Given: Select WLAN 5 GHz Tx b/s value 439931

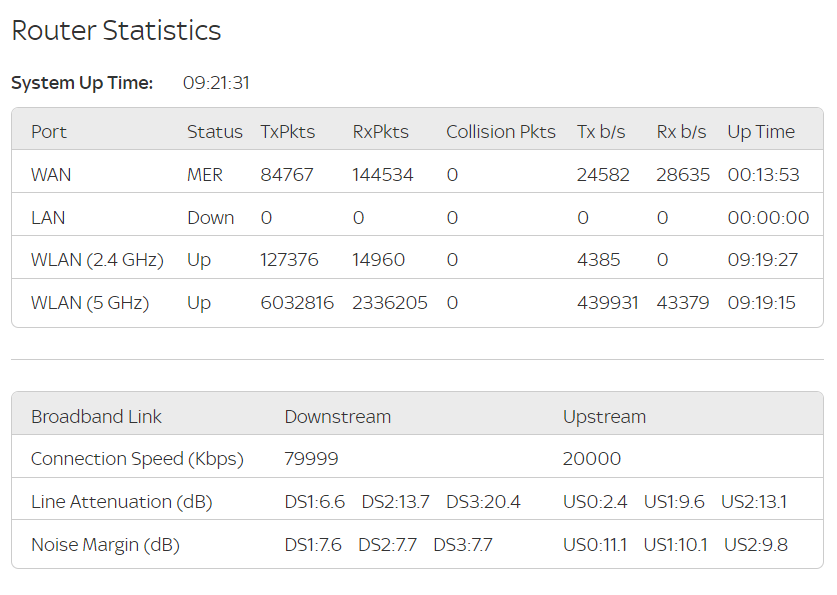Looking at the screenshot, I should (607, 303).
